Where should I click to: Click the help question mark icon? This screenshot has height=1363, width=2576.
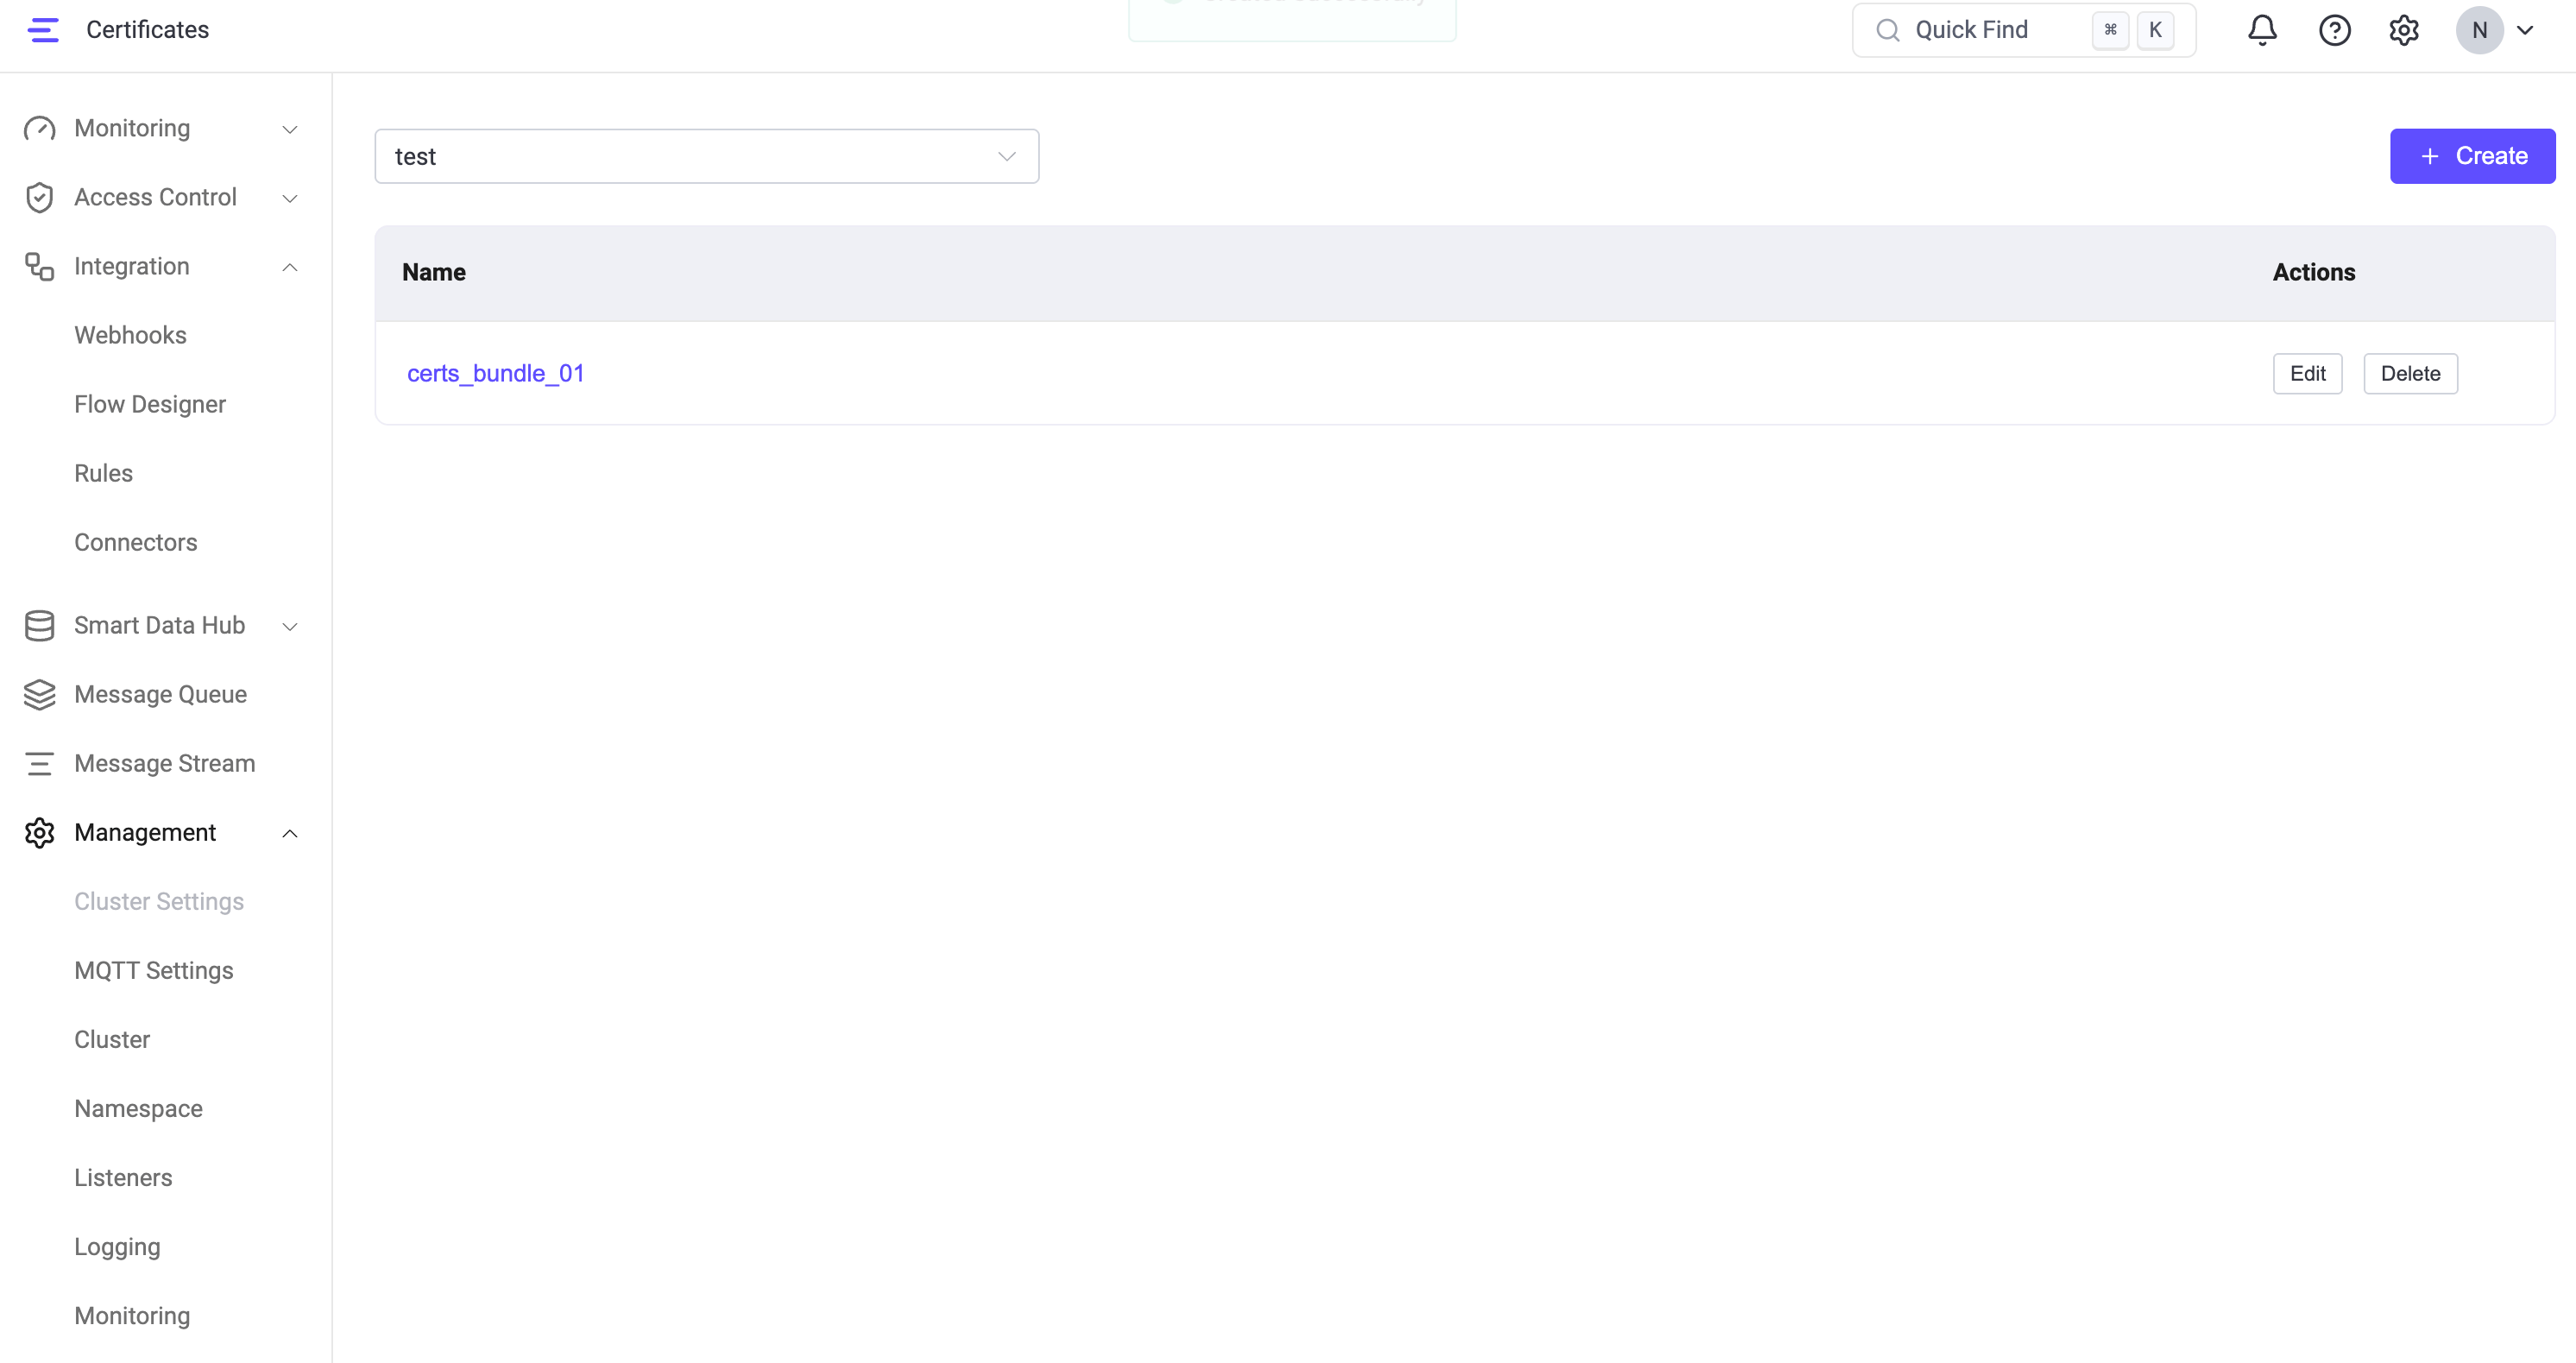click(x=2334, y=30)
